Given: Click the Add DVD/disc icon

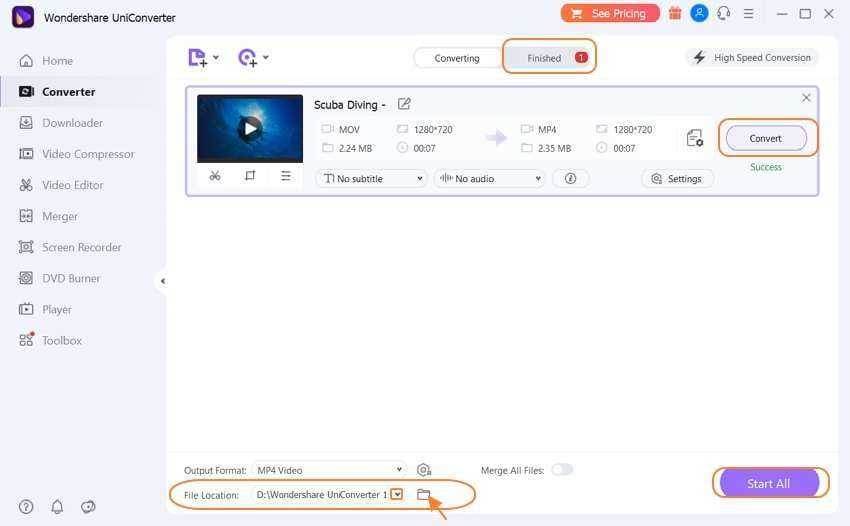Looking at the screenshot, I should click(248, 57).
